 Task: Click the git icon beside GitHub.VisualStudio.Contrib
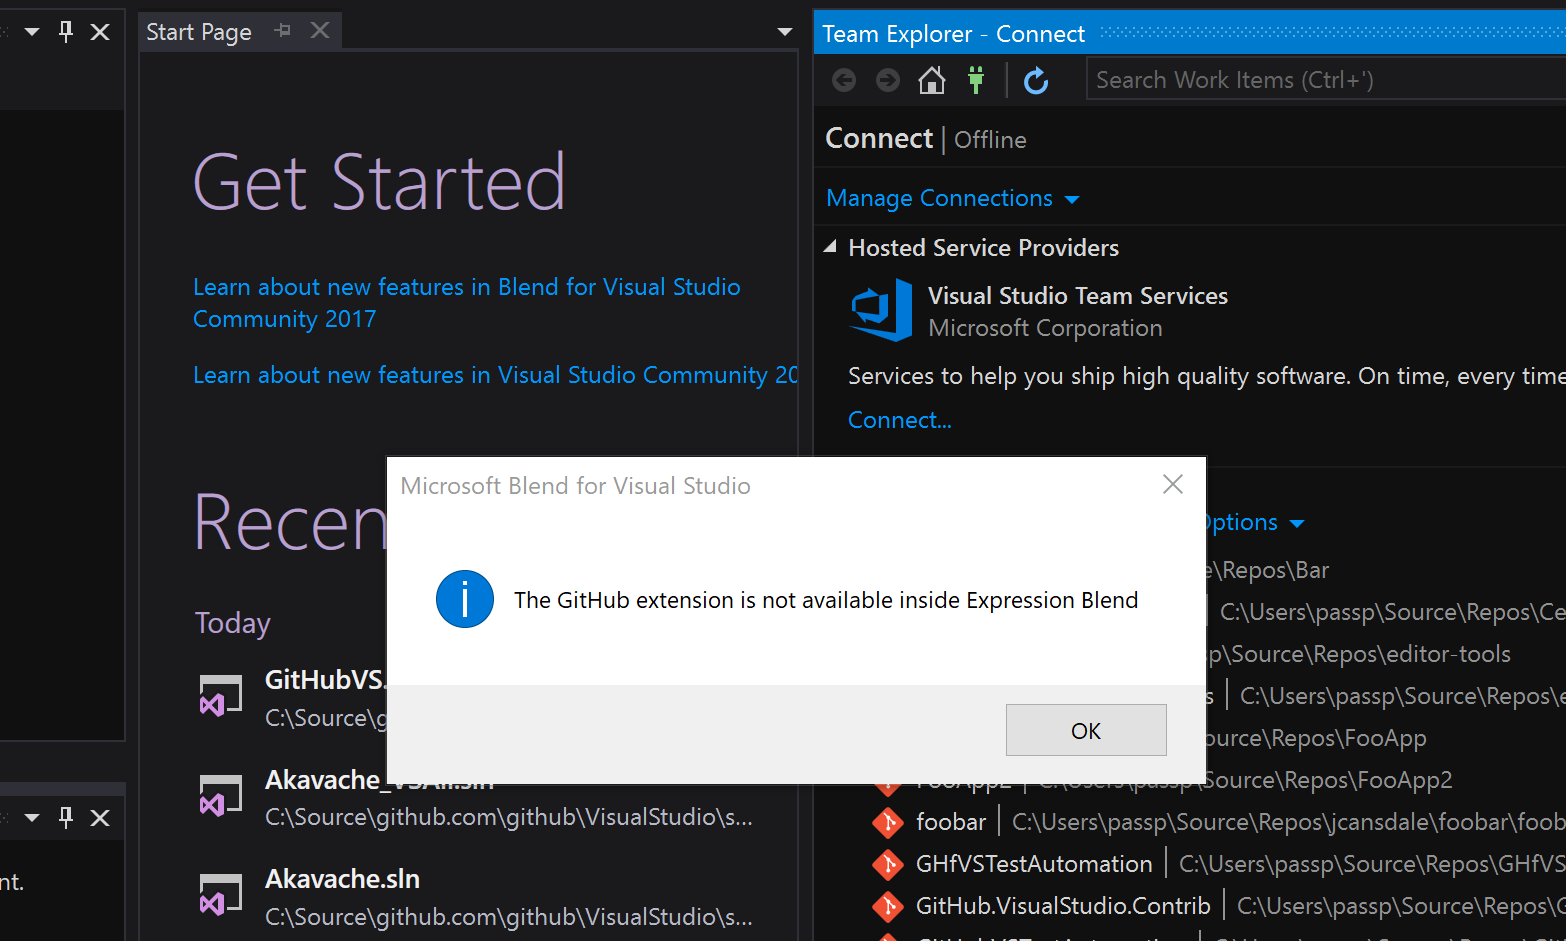click(887, 906)
